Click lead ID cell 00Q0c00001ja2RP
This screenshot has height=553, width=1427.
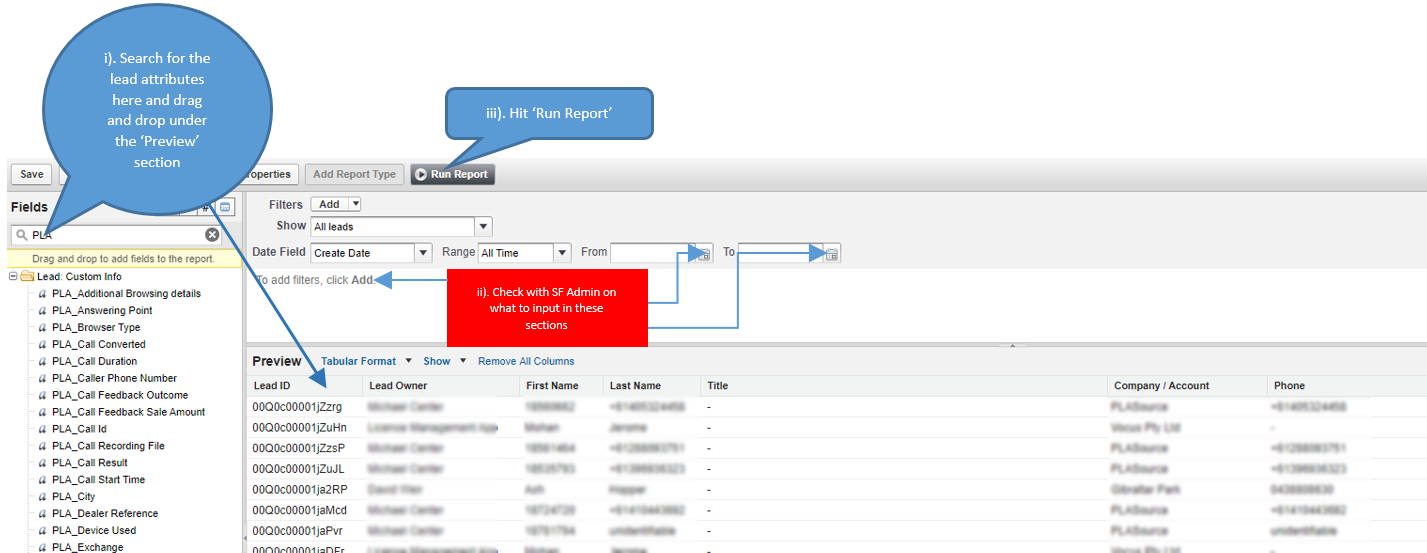[300, 490]
